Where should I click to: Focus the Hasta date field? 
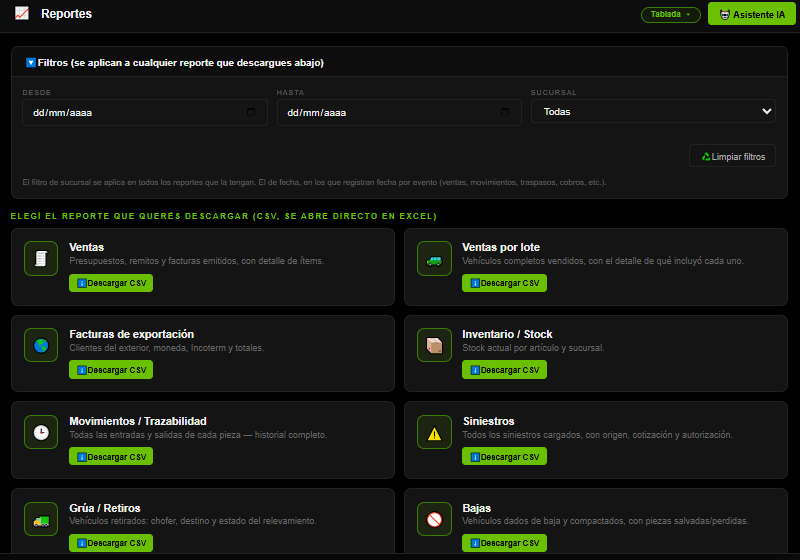click(399, 112)
